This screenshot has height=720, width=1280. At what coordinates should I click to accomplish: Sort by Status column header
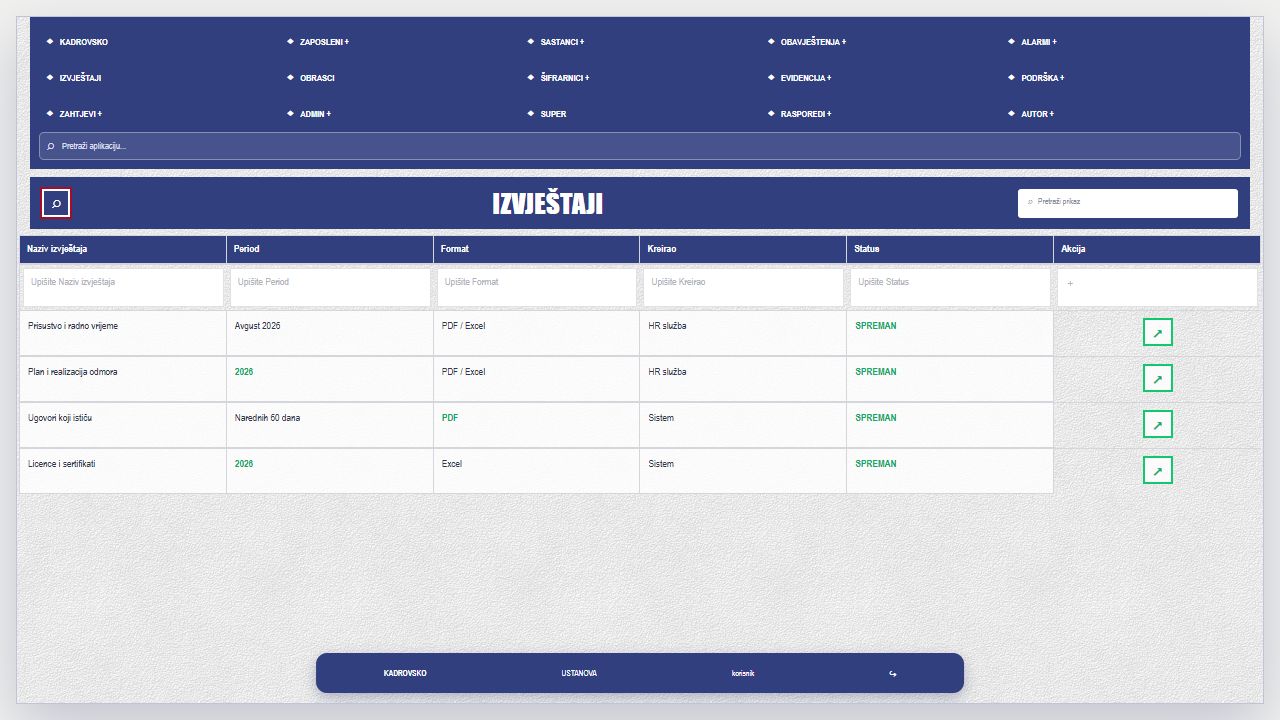950,249
